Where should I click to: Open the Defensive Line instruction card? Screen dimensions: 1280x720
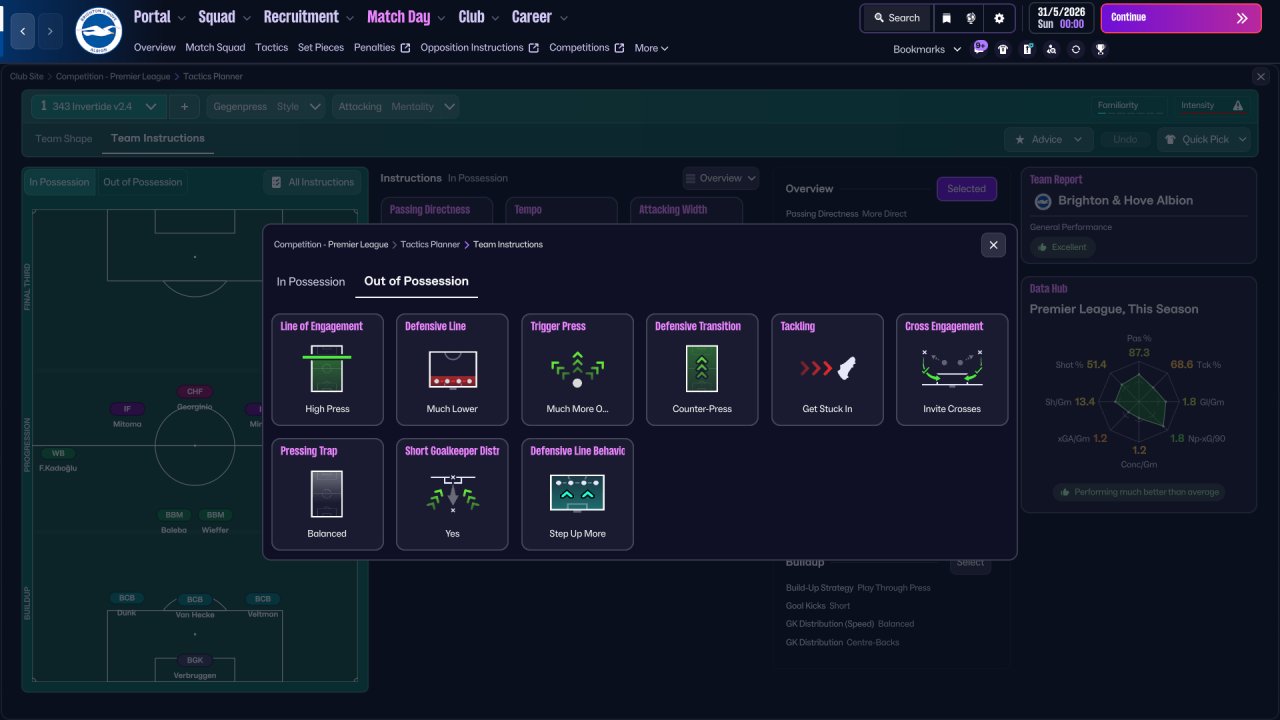pyautogui.click(x=452, y=370)
